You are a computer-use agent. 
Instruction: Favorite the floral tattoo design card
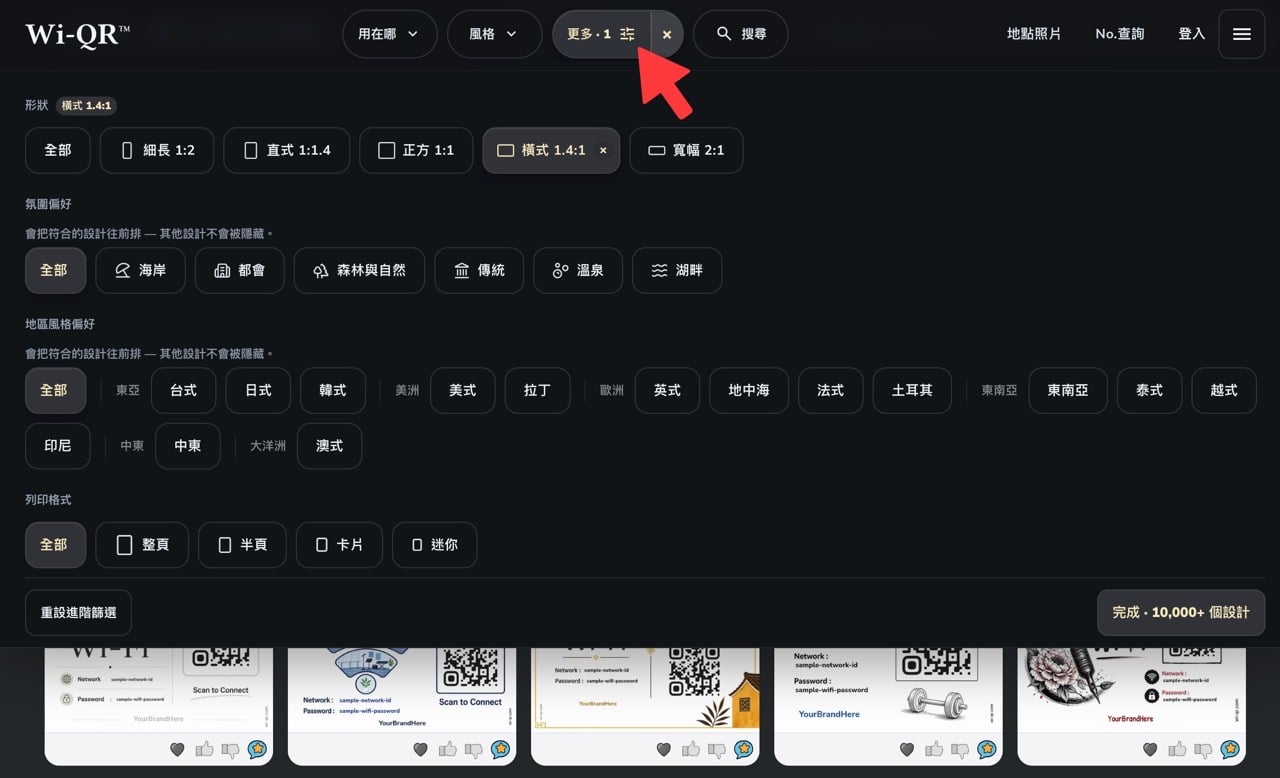pos(1150,749)
